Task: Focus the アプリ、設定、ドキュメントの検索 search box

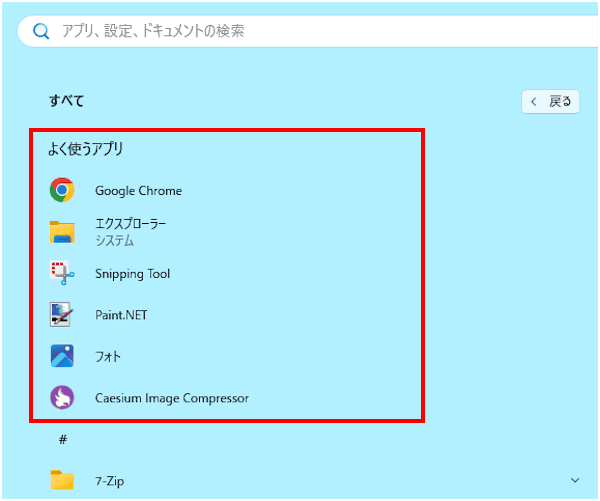Action: click(308, 31)
